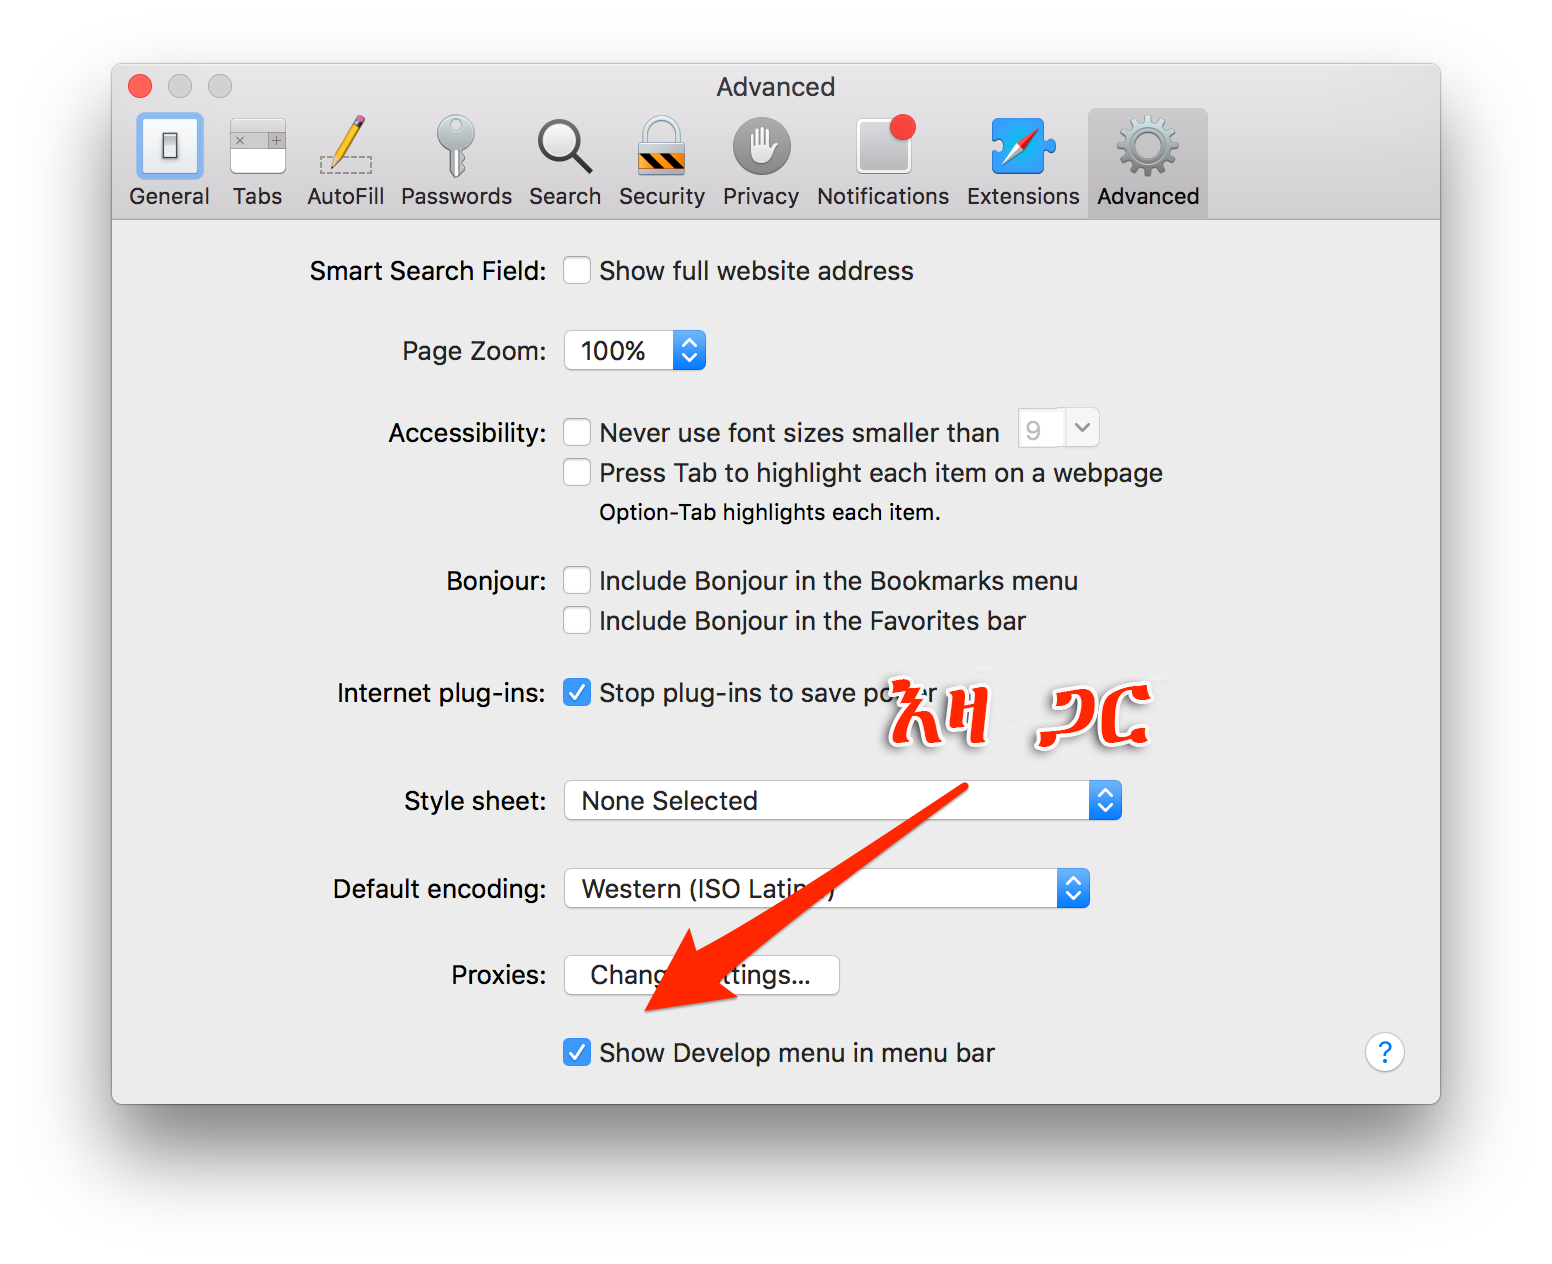The image size is (1552, 1264).
Task: Click the Change Settings proxies button
Action: [702, 975]
